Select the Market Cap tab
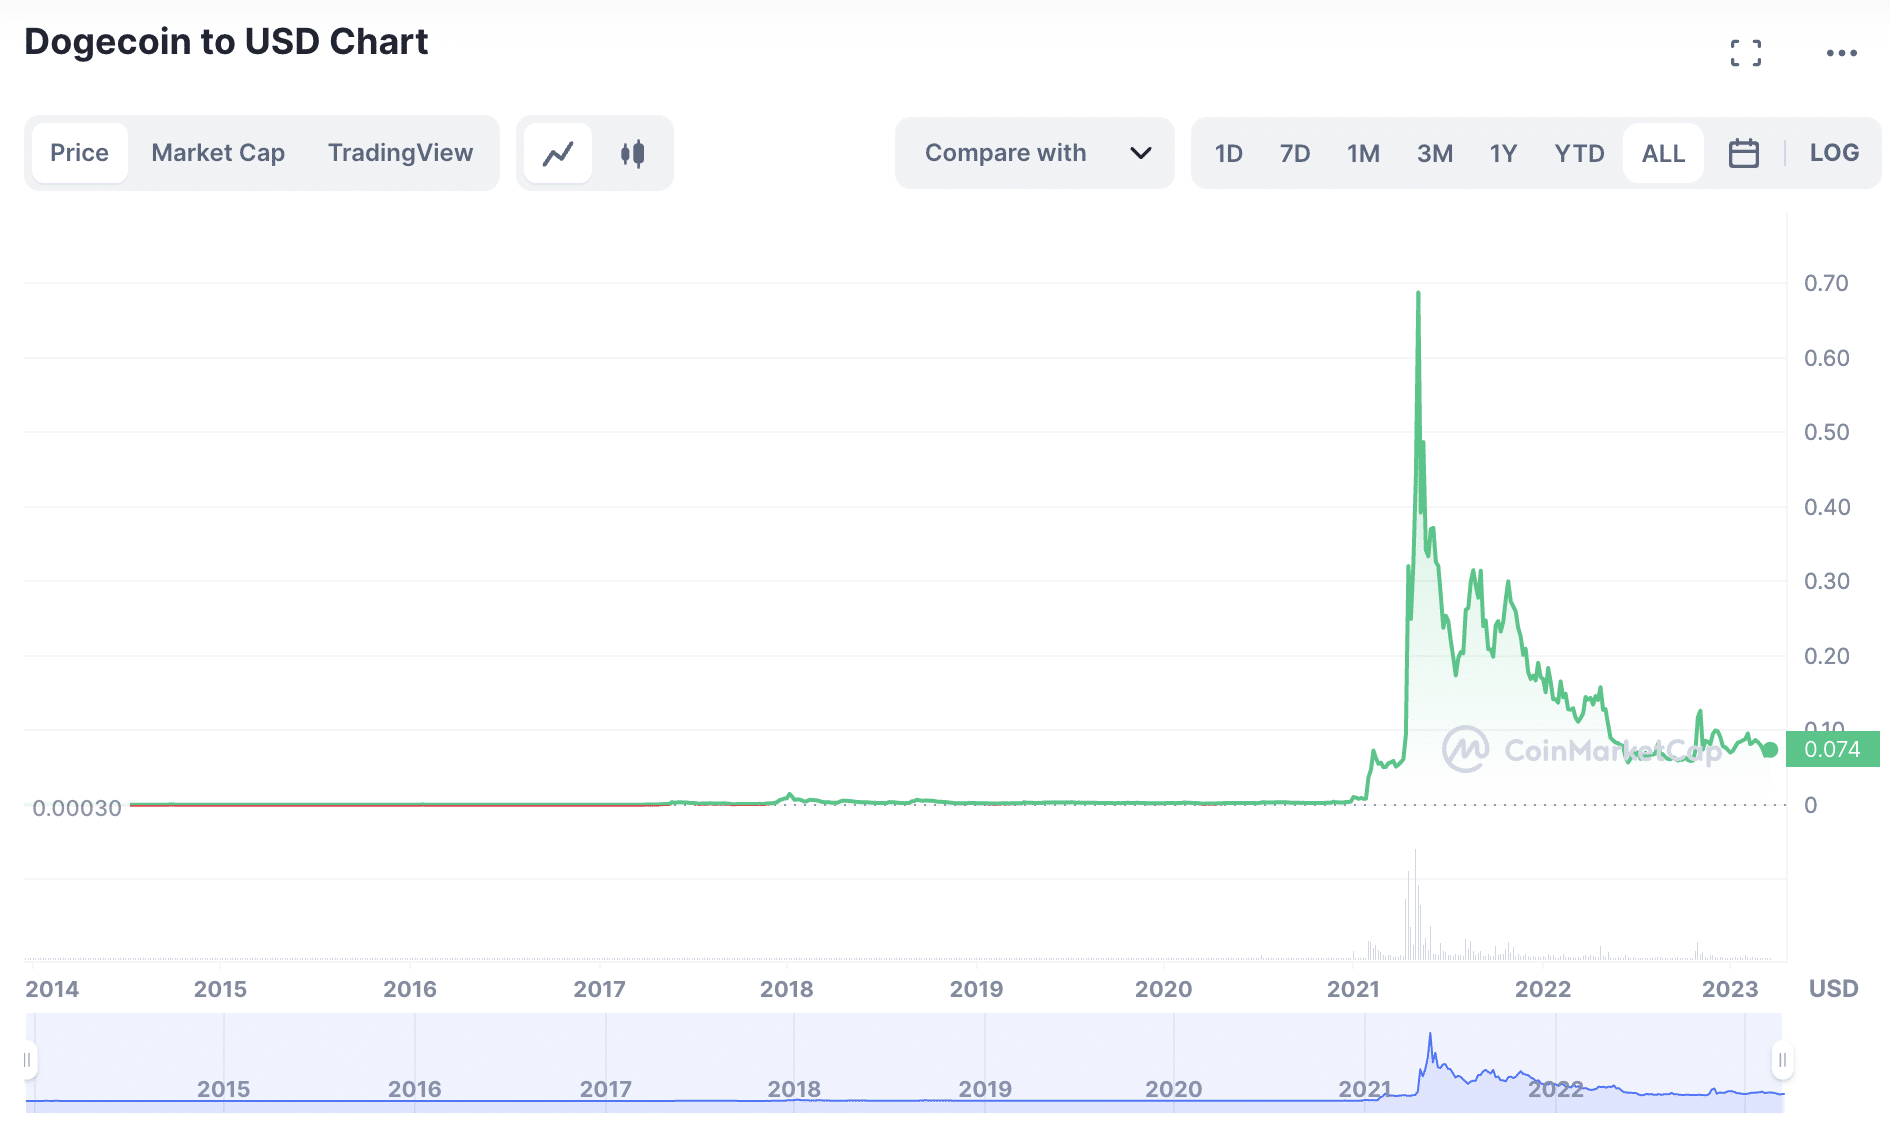1890x1124 pixels. tap(218, 153)
